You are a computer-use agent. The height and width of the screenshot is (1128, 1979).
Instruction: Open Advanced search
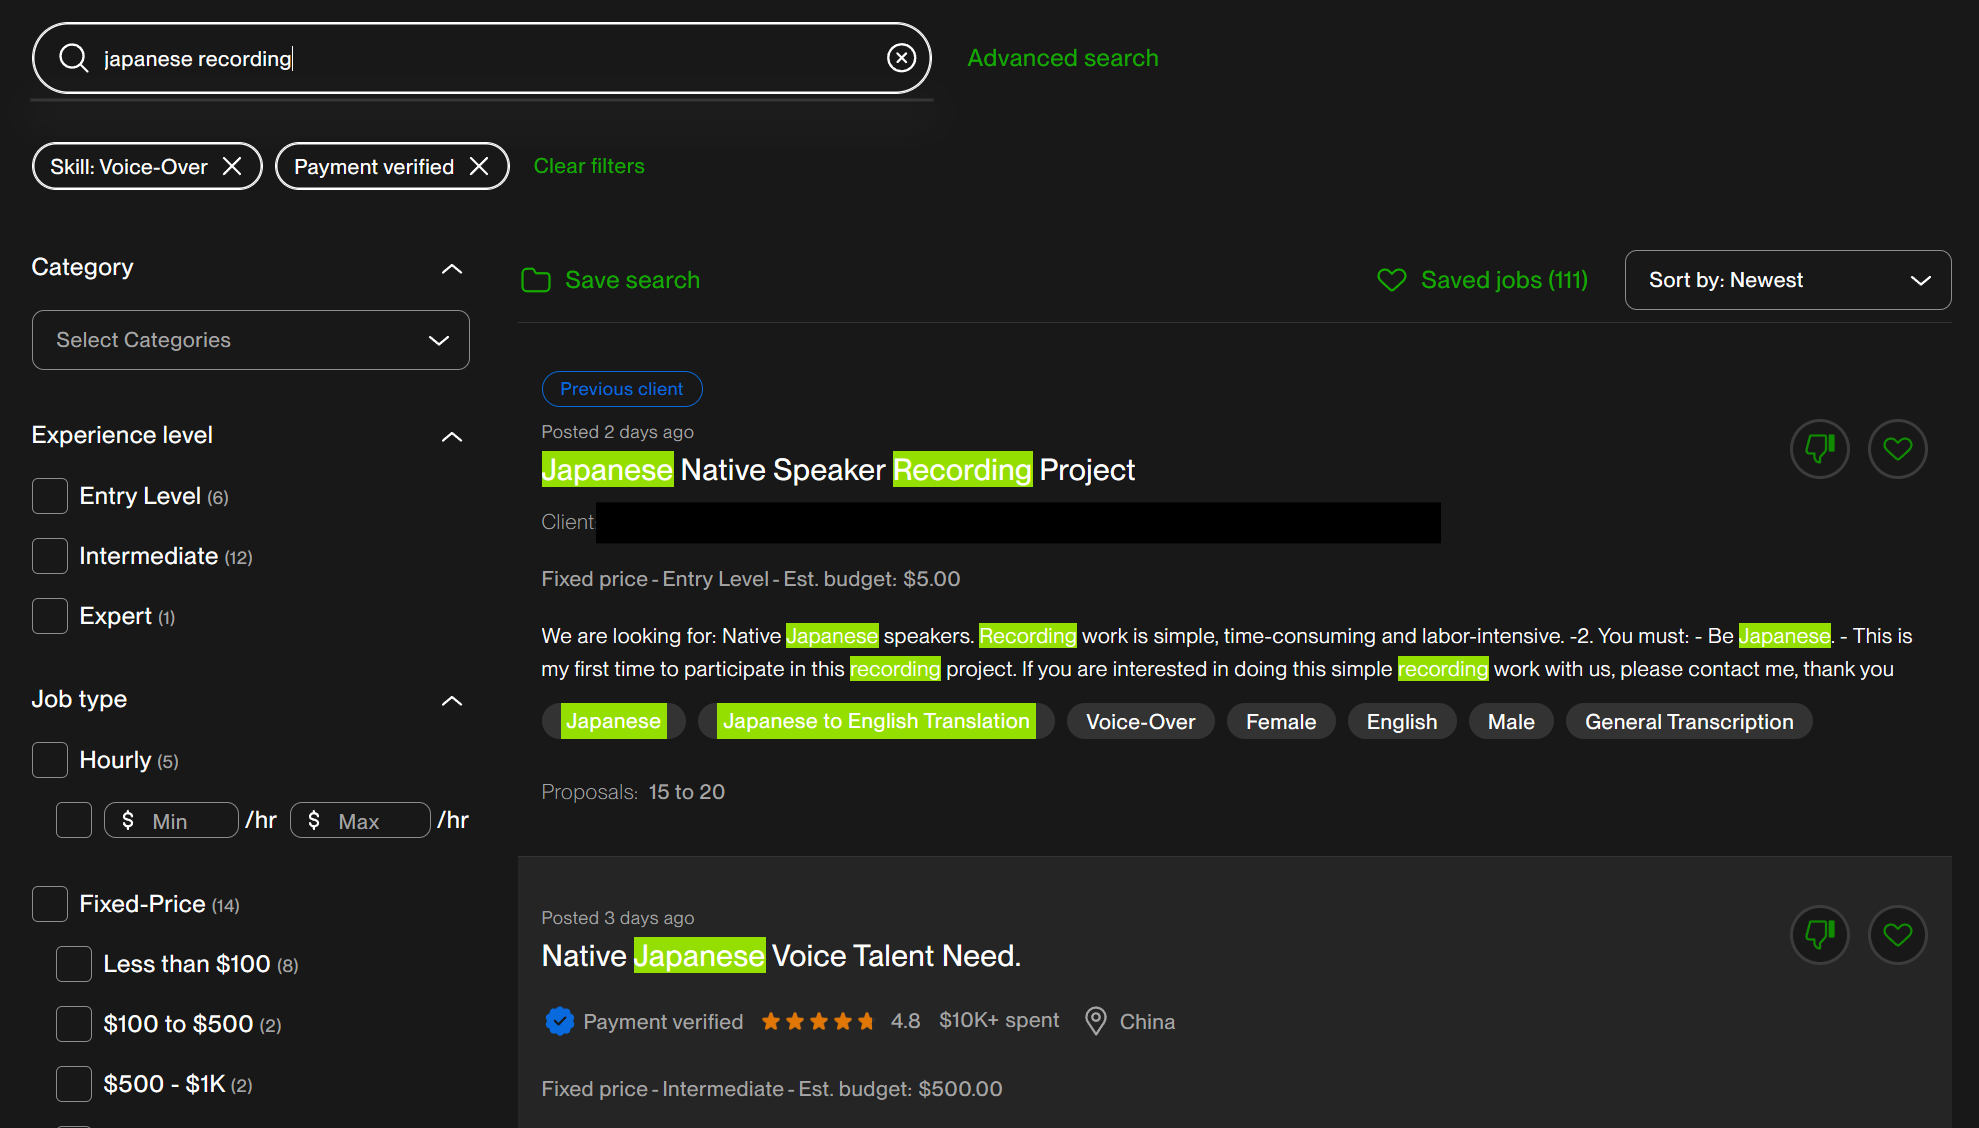tap(1062, 58)
